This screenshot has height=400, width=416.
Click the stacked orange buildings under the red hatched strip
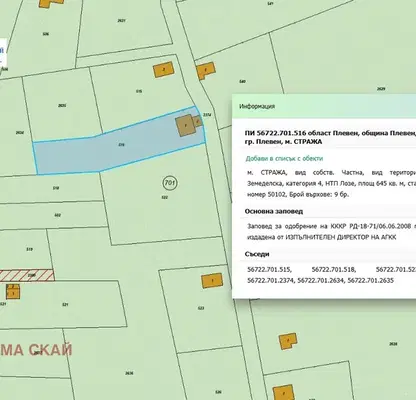13,291
